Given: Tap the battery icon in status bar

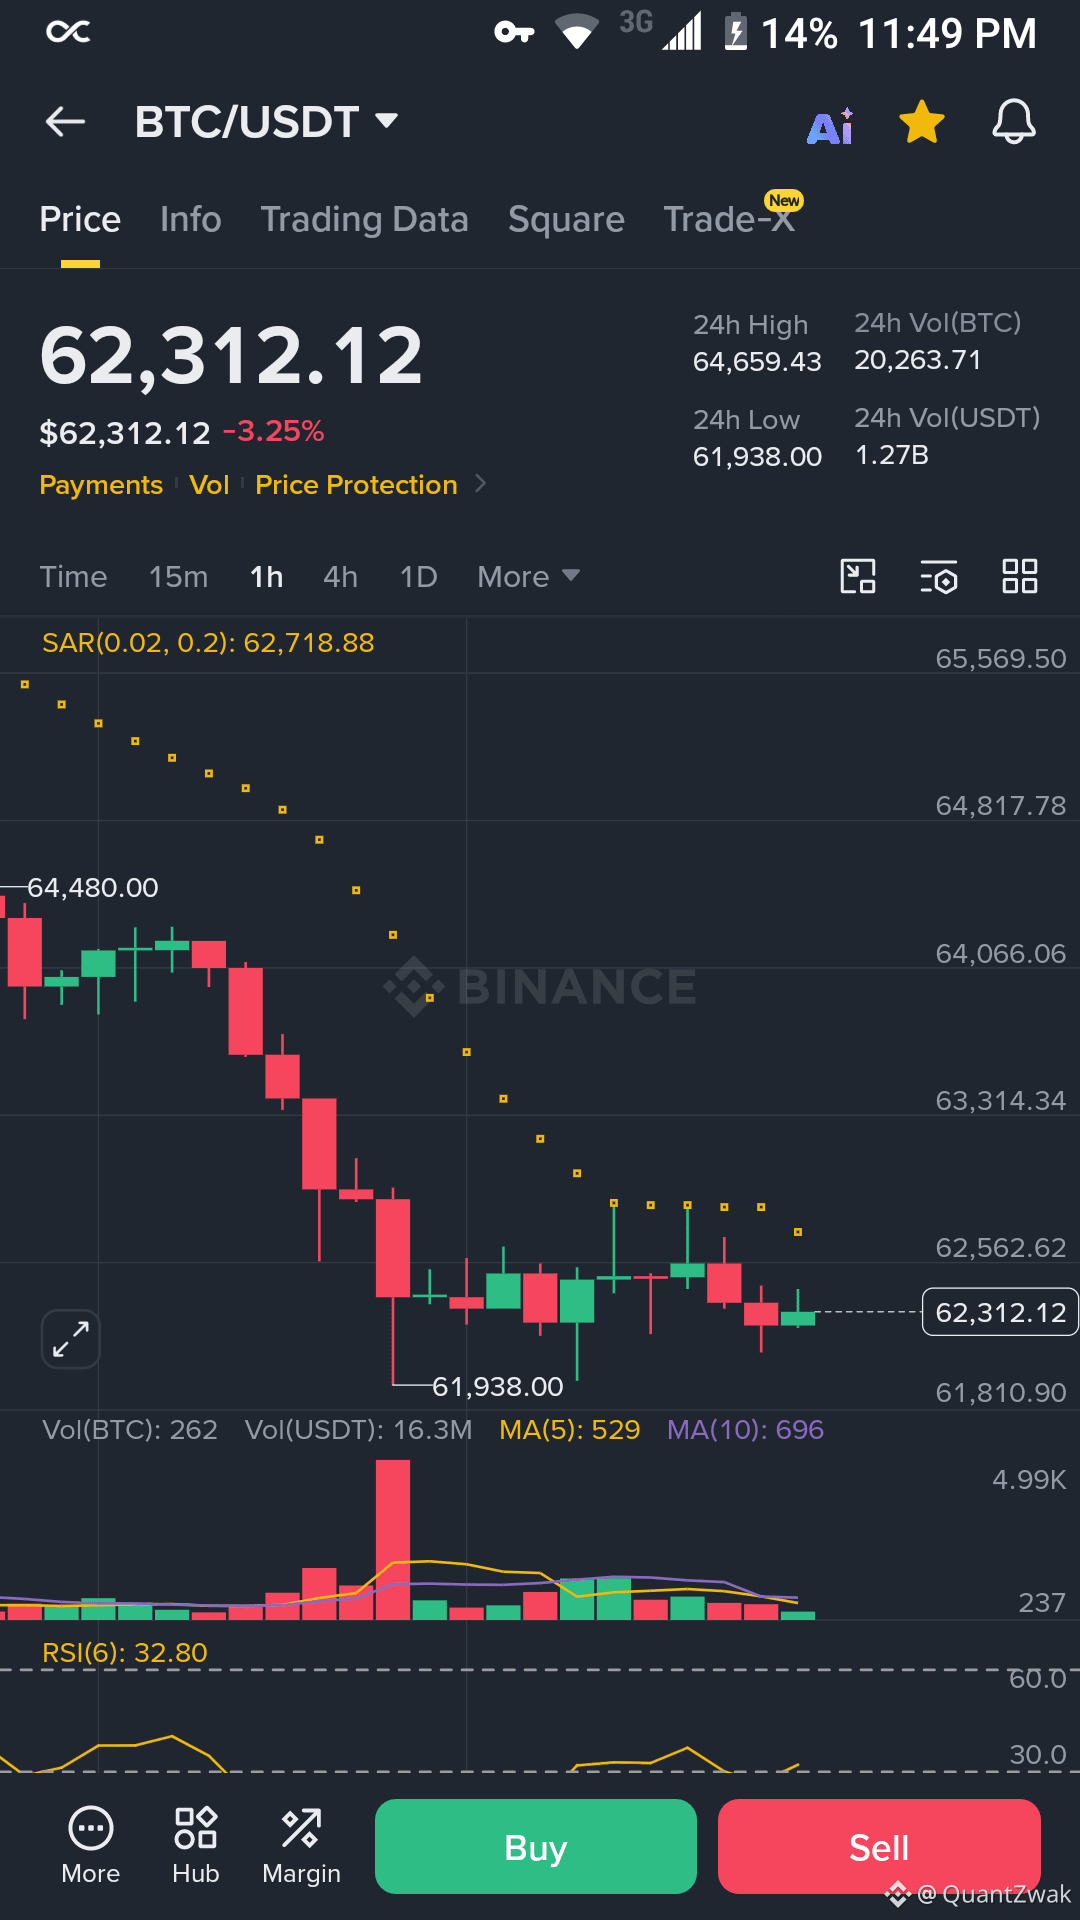Looking at the screenshot, I should coord(736,31).
